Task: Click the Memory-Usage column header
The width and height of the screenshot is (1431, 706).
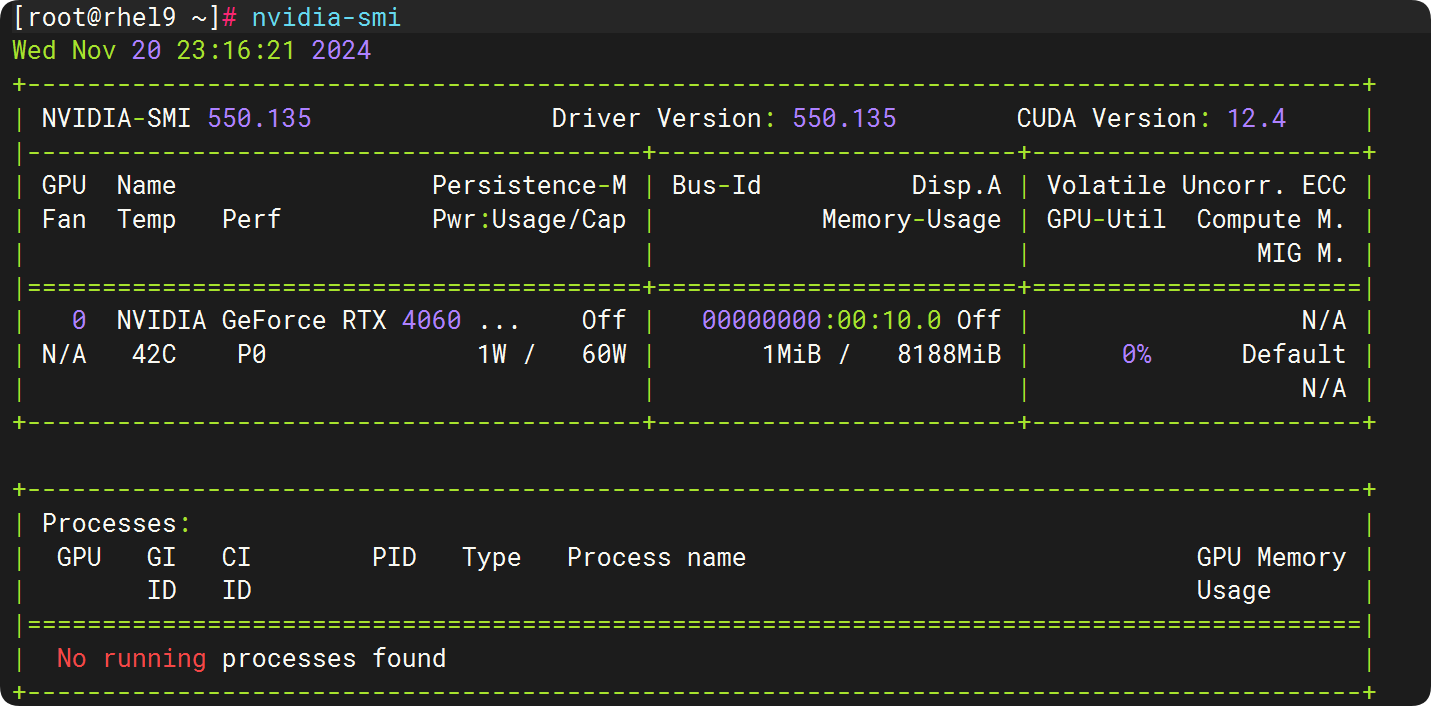Action: [x=911, y=219]
